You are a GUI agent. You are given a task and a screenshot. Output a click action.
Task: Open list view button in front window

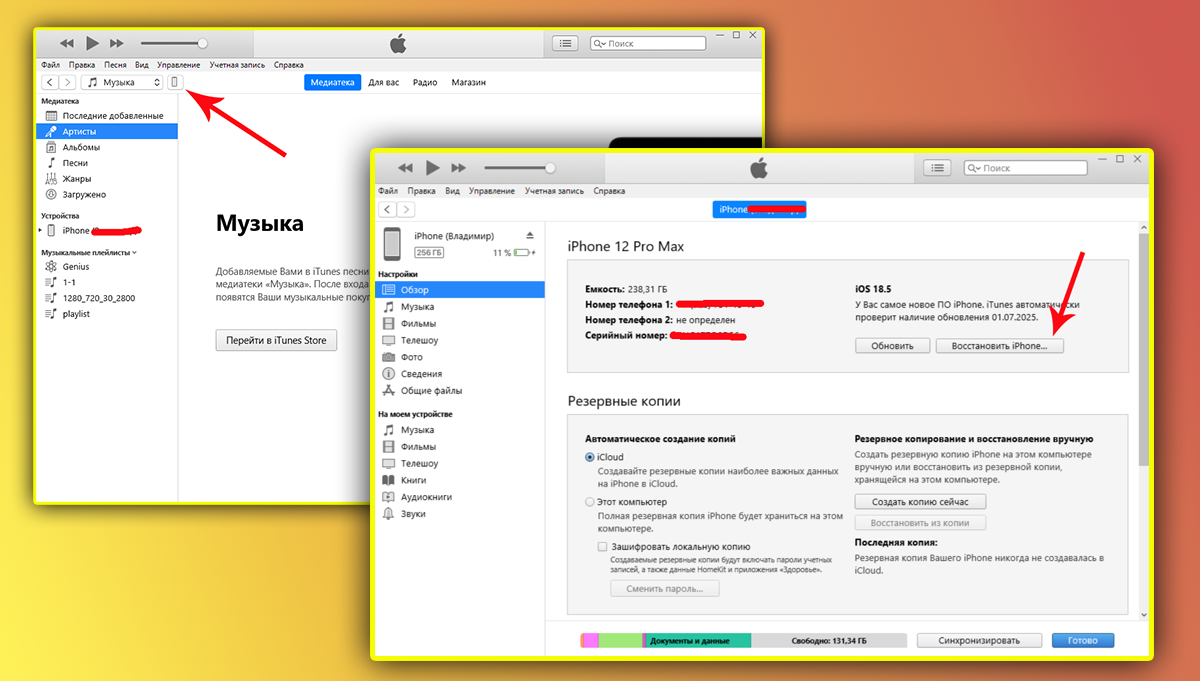pos(937,168)
